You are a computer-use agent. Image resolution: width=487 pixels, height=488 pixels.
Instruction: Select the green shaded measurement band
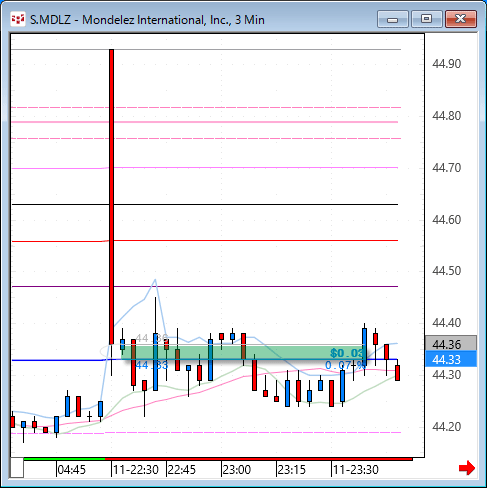pos(243,352)
